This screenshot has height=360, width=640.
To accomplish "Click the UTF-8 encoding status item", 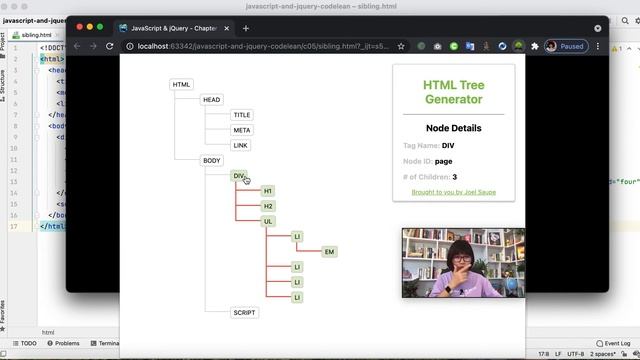I will [x=576, y=354].
